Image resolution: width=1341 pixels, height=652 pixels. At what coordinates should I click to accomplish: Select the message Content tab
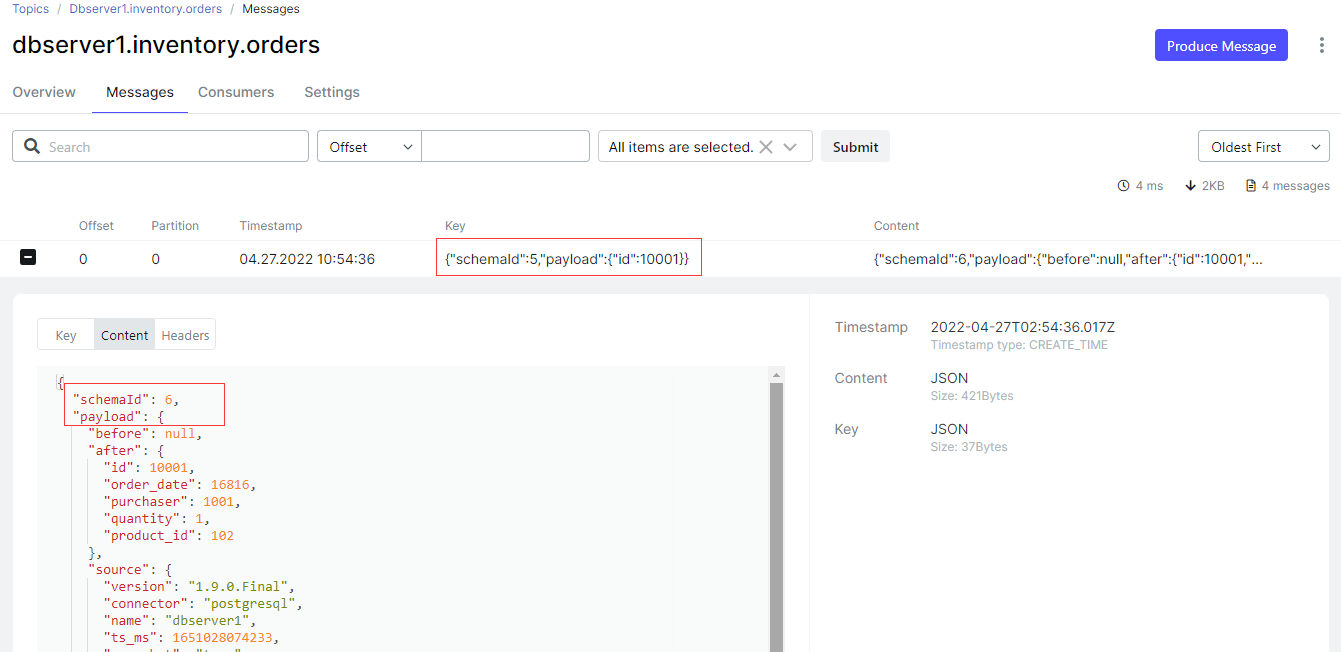(x=125, y=335)
